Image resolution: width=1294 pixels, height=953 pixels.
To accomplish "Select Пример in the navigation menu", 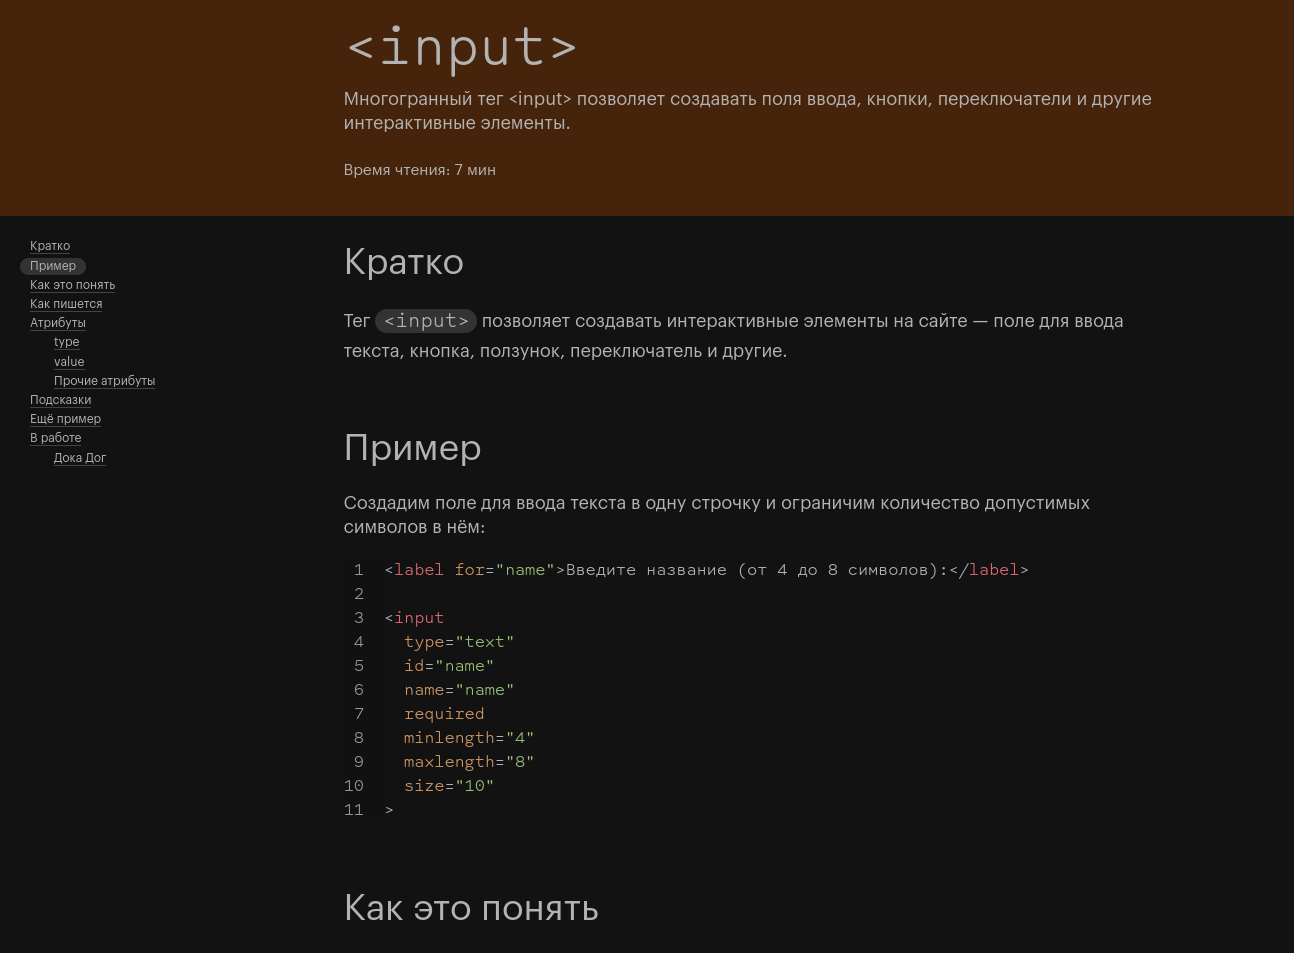I will (x=53, y=266).
